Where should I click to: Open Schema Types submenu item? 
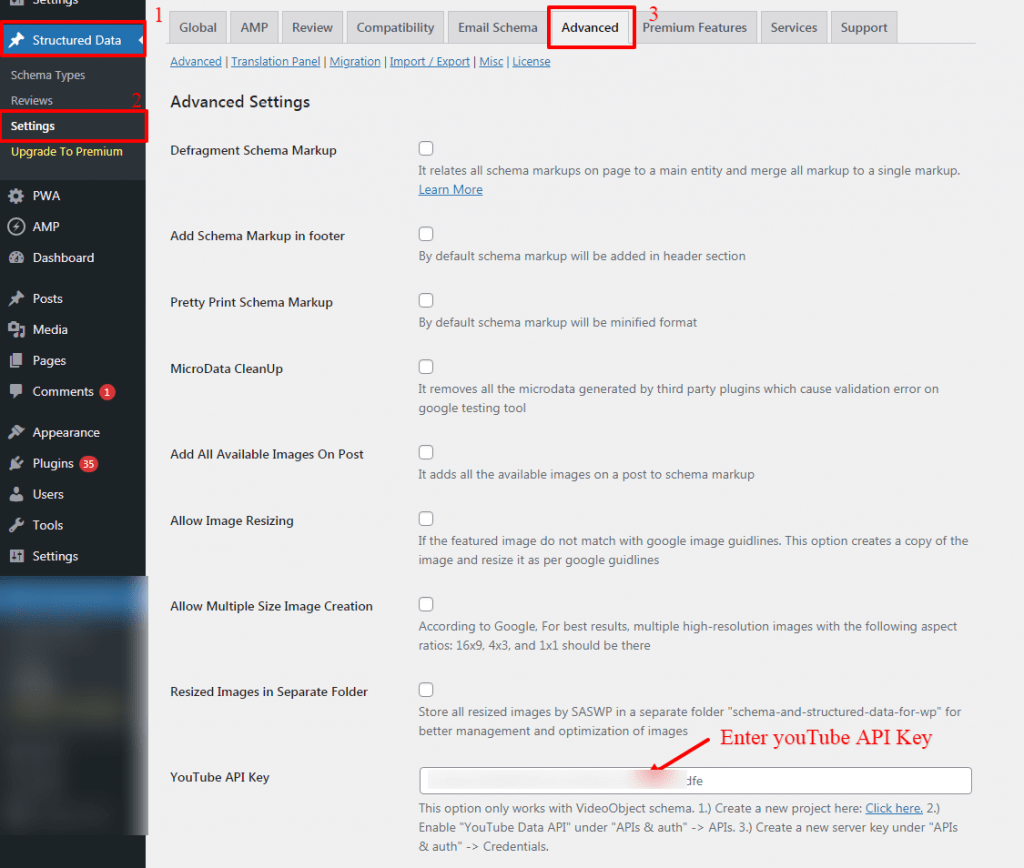click(48, 75)
